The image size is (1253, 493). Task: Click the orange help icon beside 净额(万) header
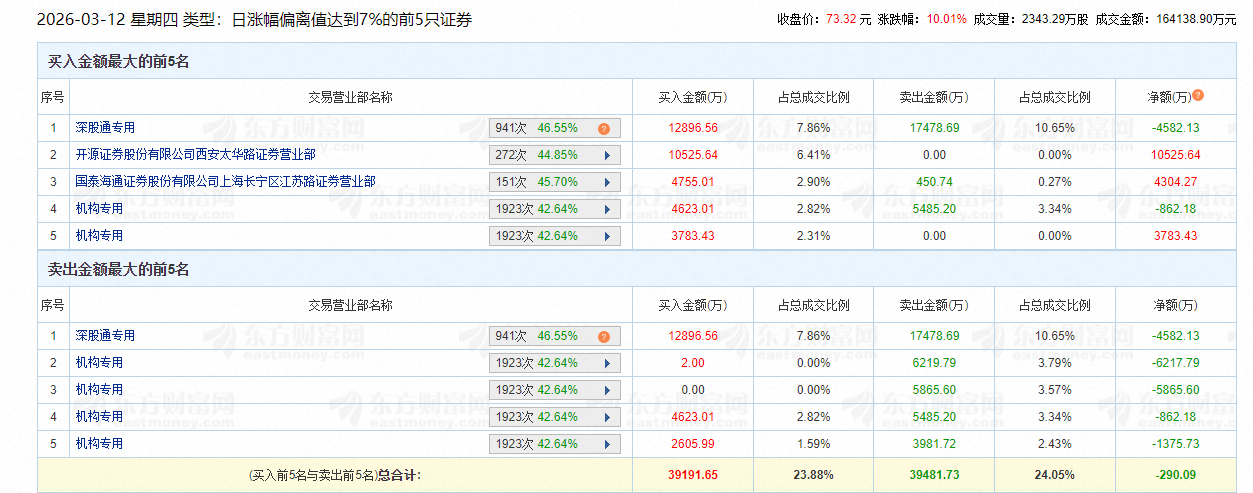click(x=1198, y=96)
